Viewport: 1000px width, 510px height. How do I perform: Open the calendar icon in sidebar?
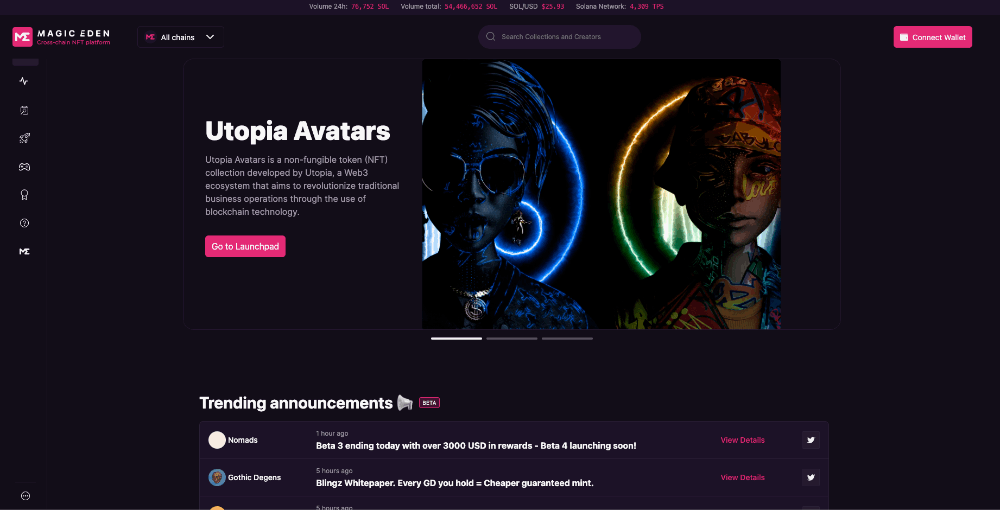tap(24, 110)
